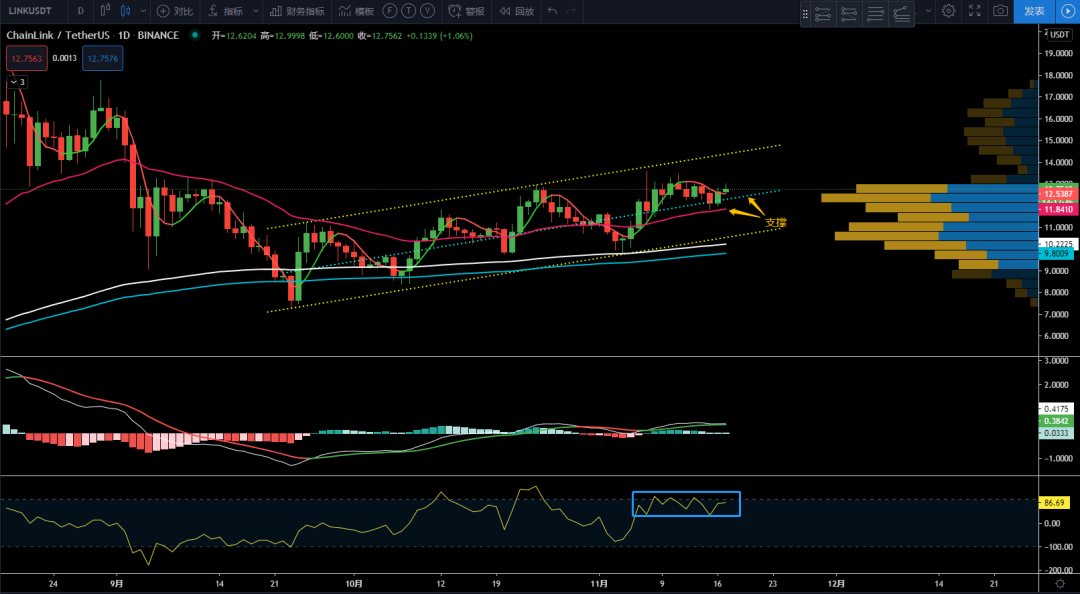Image resolution: width=1080 pixels, height=594 pixels.
Task: Click the bar style icon beside interval D
Action: (103, 12)
